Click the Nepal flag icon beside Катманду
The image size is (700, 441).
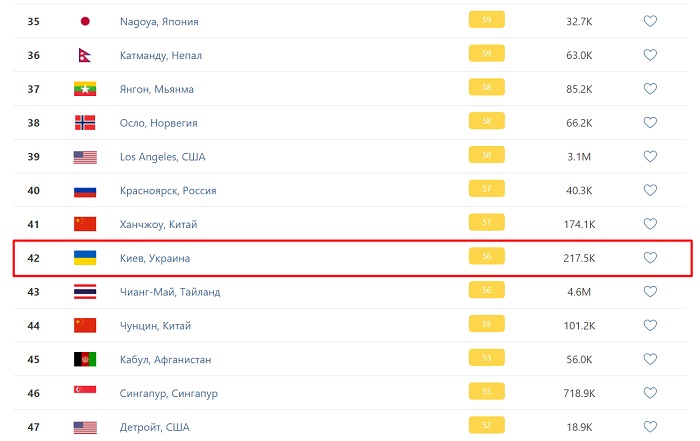point(83,55)
